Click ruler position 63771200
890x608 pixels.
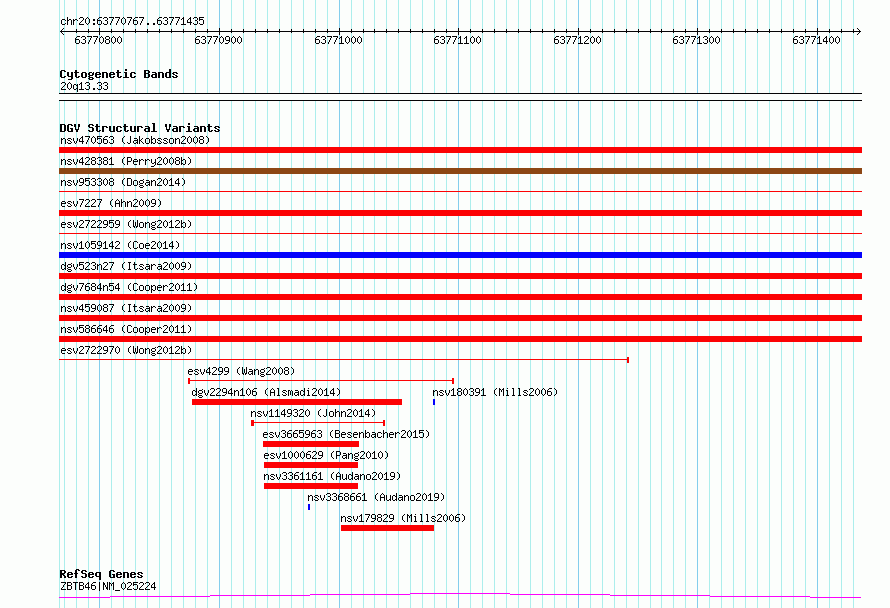(x=577, y=40)
